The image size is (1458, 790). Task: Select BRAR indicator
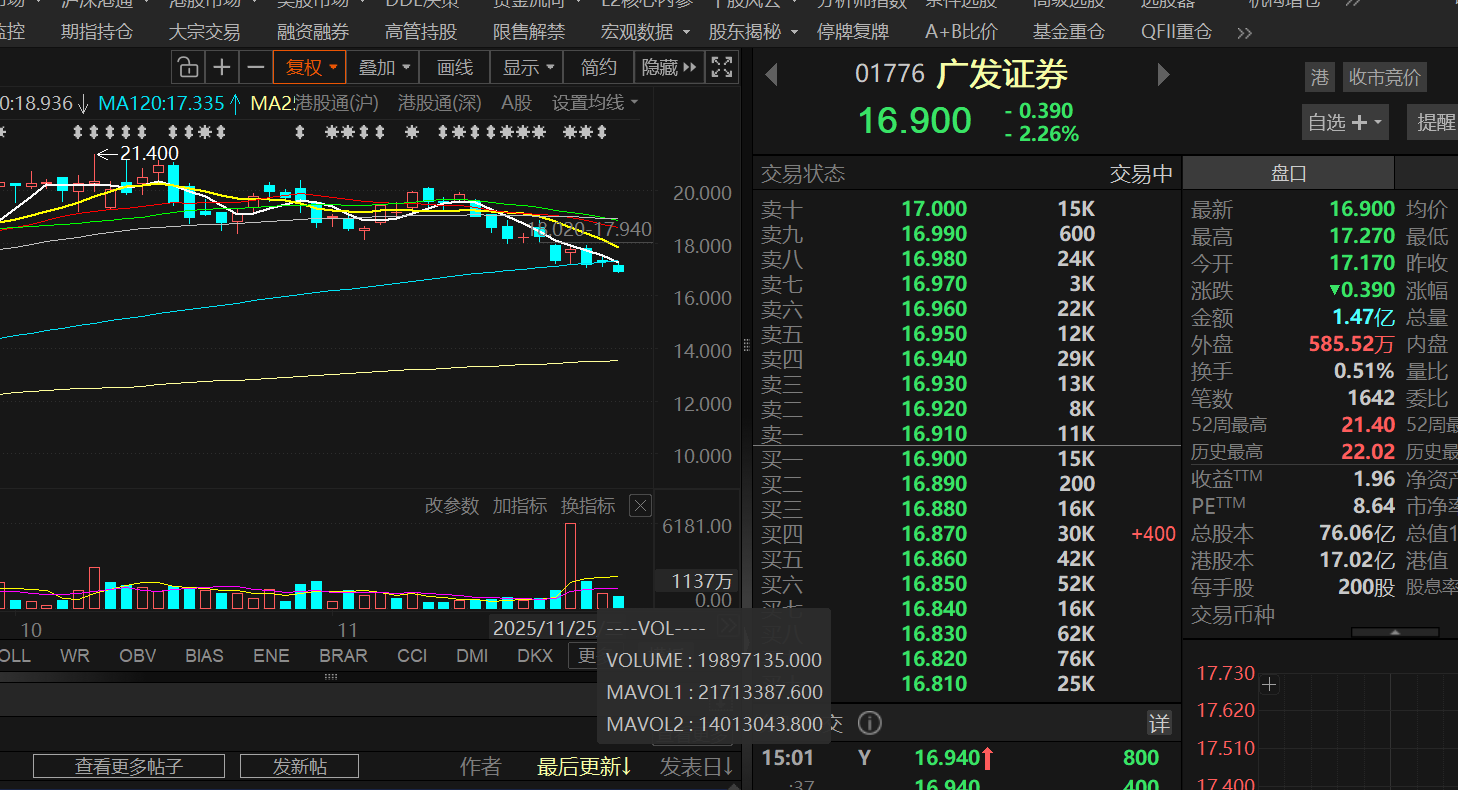click(x=343, y=656)
